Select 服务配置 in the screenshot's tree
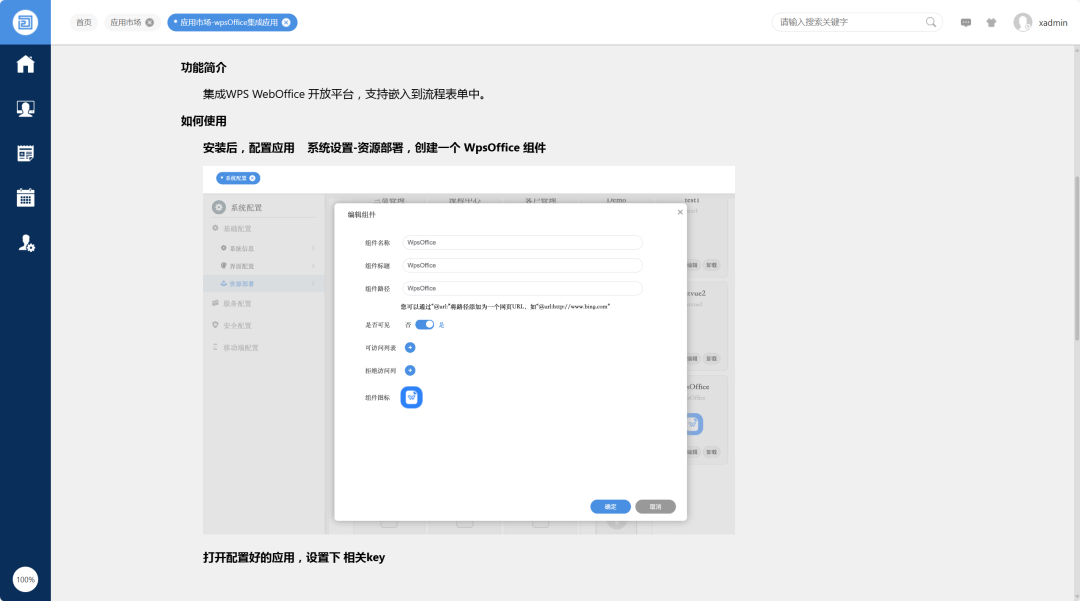The height and width of the screenshot is (601, 1080). point(237,304)
